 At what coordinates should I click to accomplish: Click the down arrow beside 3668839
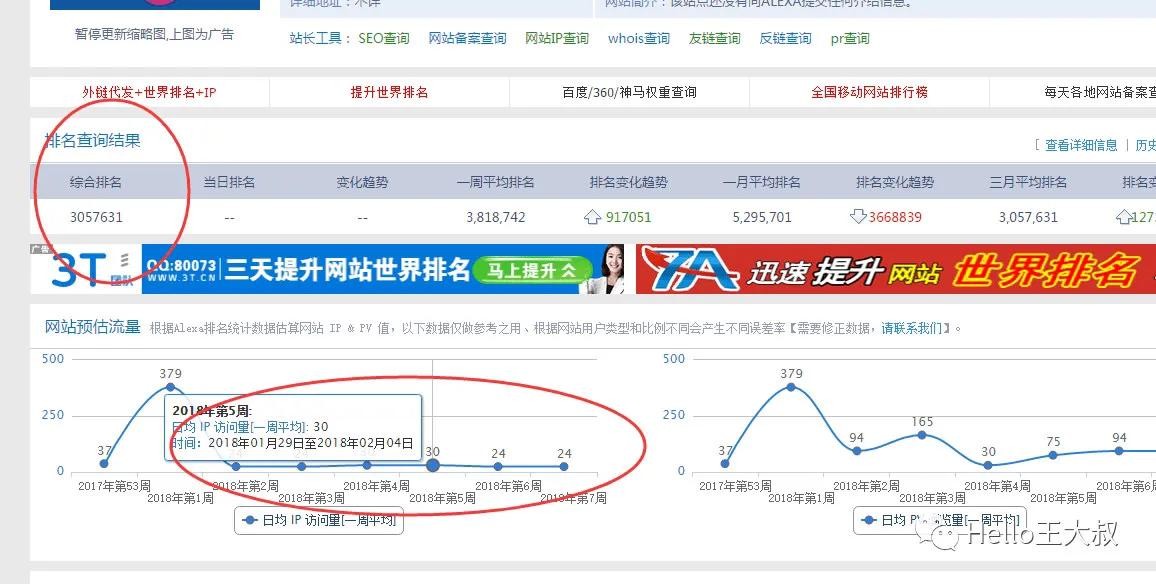tap(858, 217)
